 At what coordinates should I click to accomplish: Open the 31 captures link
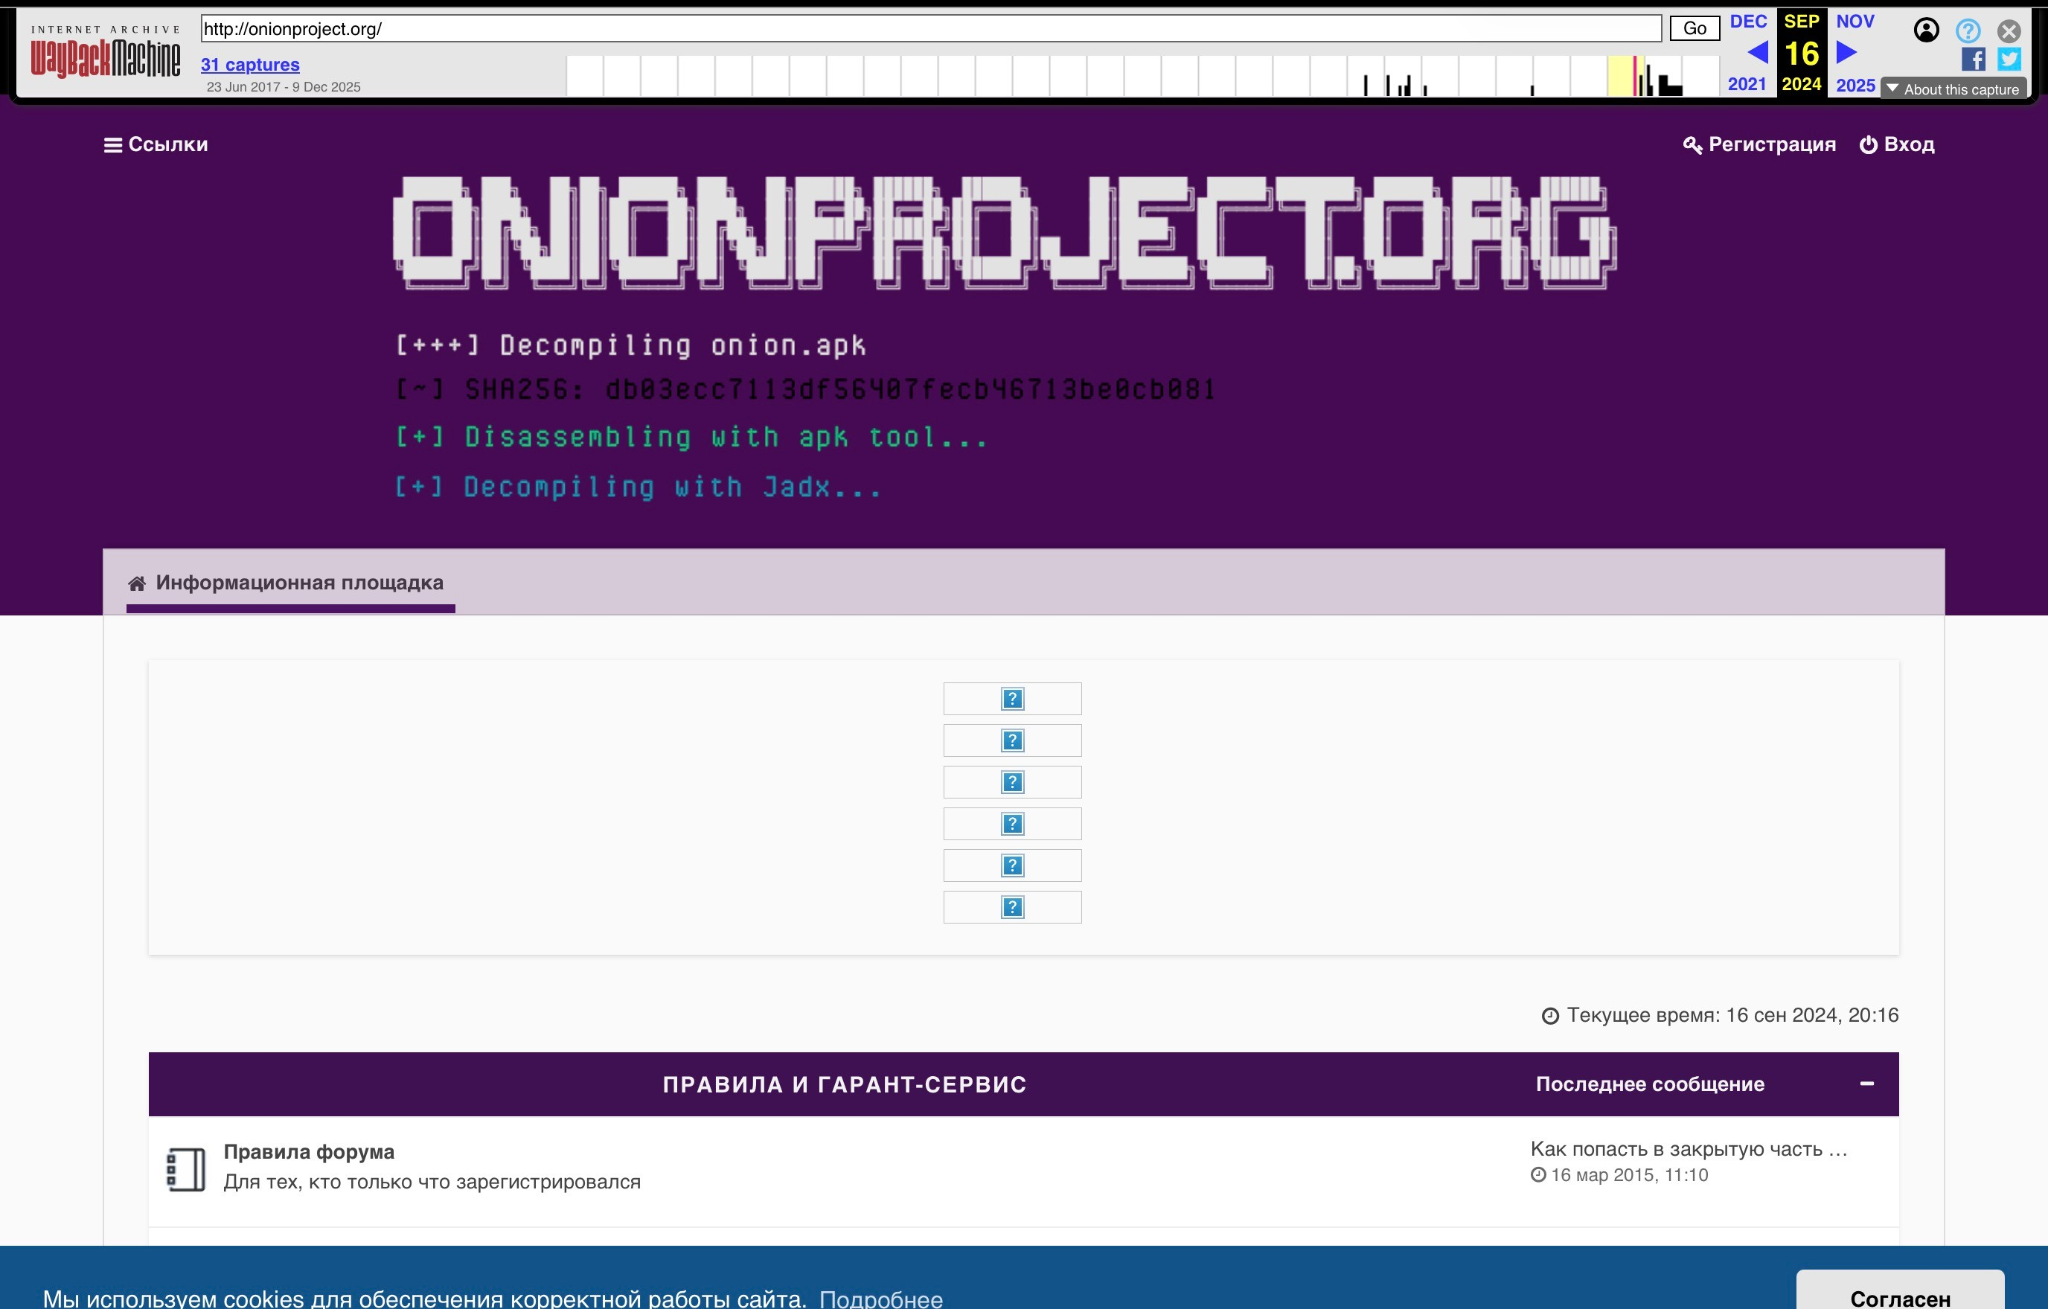click(250, 65)
